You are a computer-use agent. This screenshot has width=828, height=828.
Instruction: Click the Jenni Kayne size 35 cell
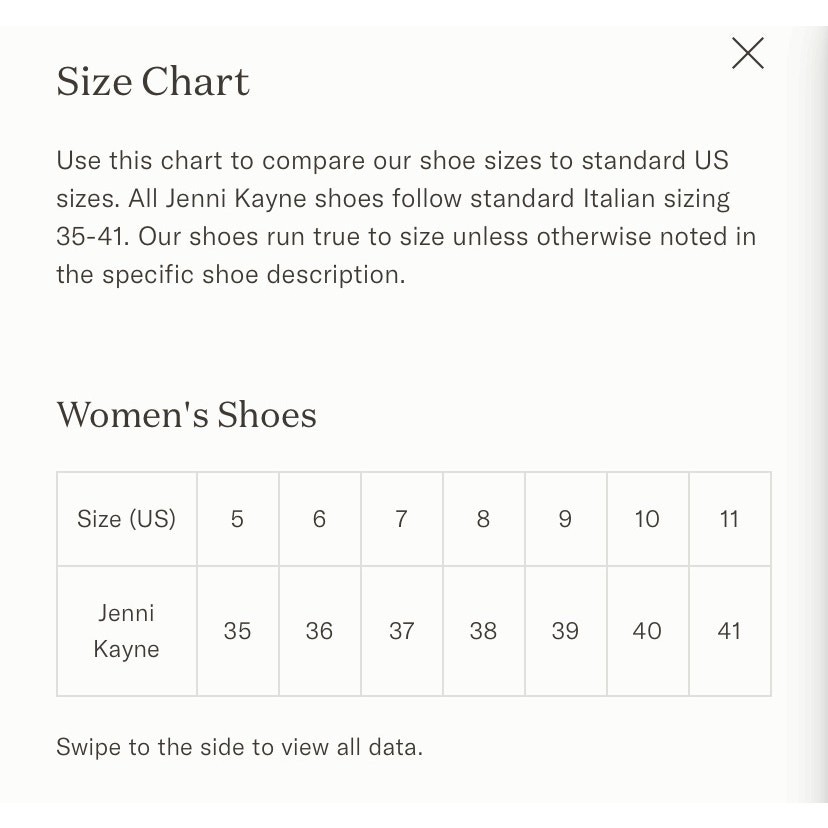[238, 631]
